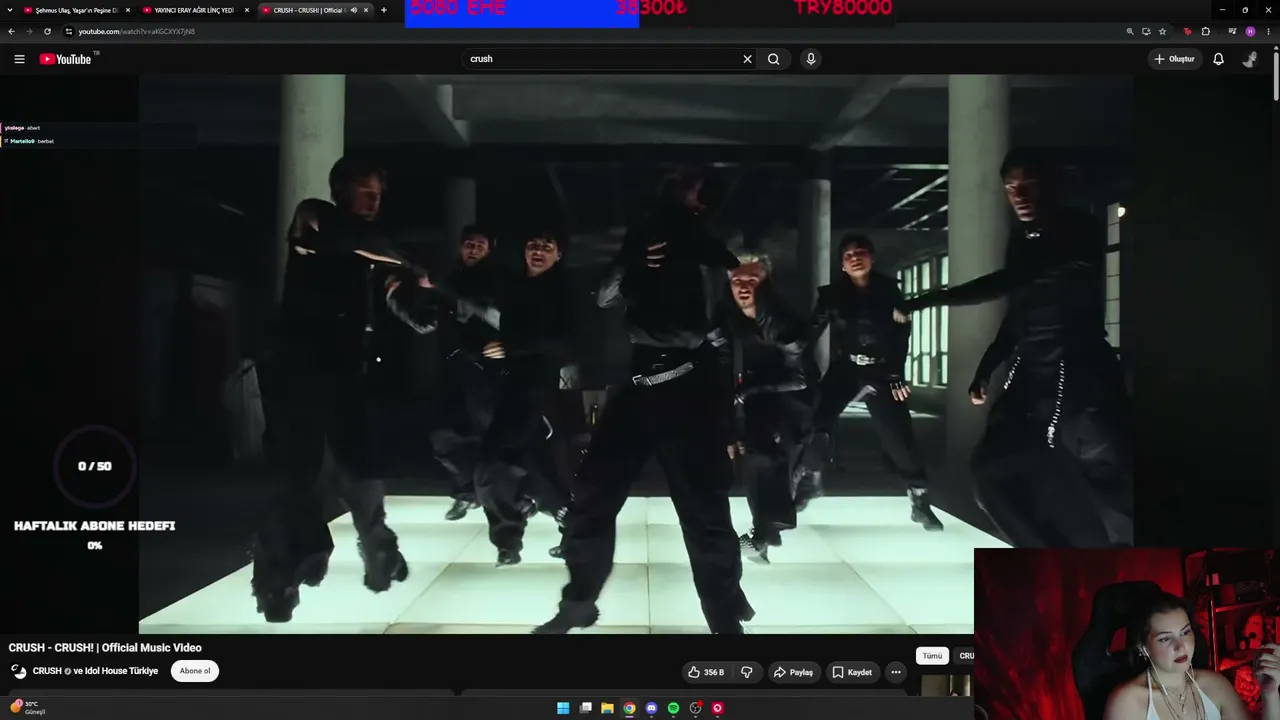
Task: View site information icon in address bar
Action: tap(69, 31)
